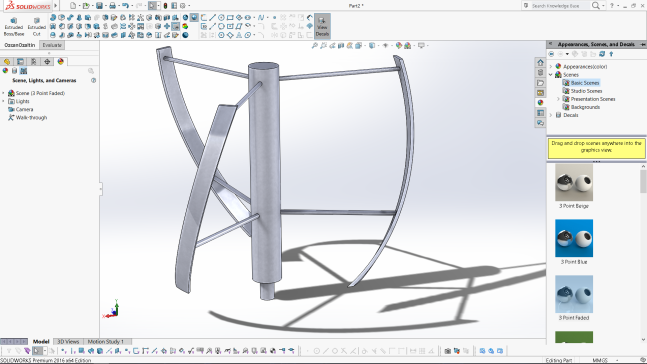The height and width of the screenshot is (364, 647).
Task: Open Design Library tab in task pane
Action: [x=540, y=73]
